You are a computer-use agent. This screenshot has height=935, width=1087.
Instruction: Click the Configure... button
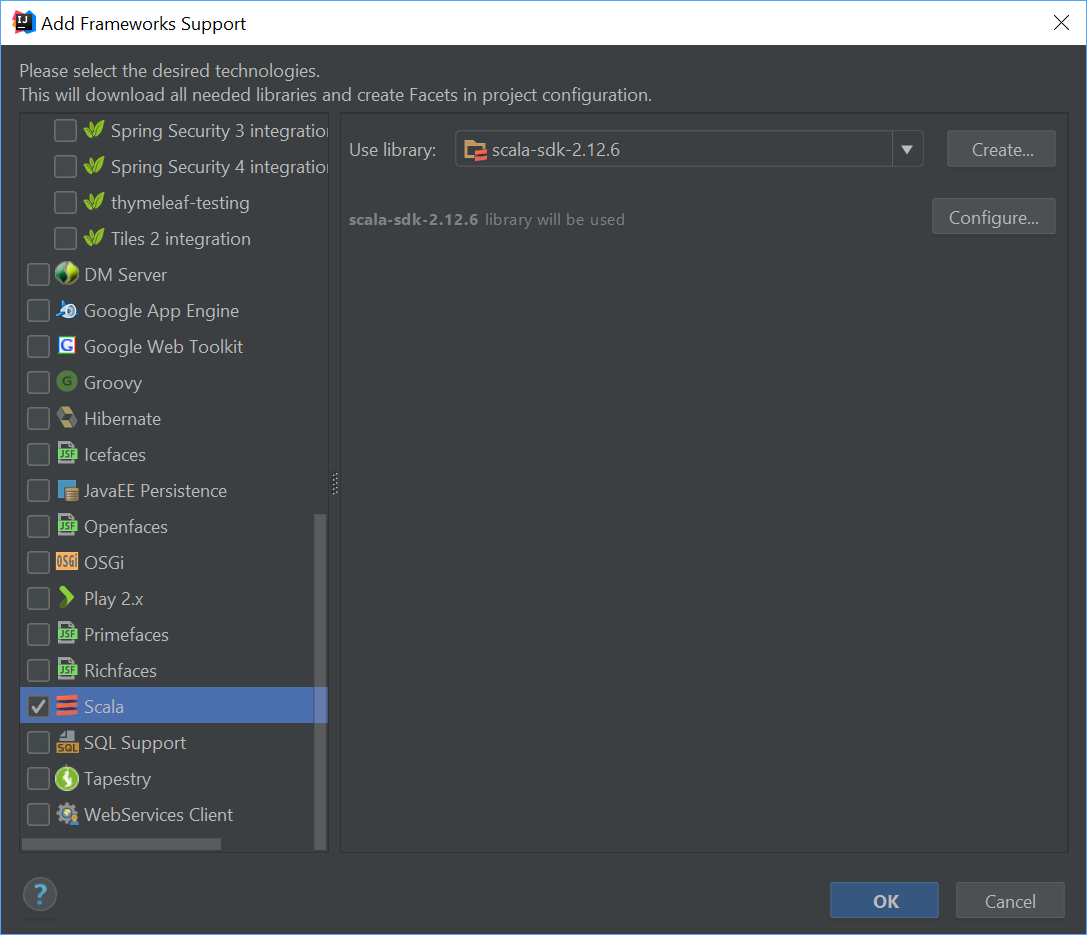click(993, 217)
